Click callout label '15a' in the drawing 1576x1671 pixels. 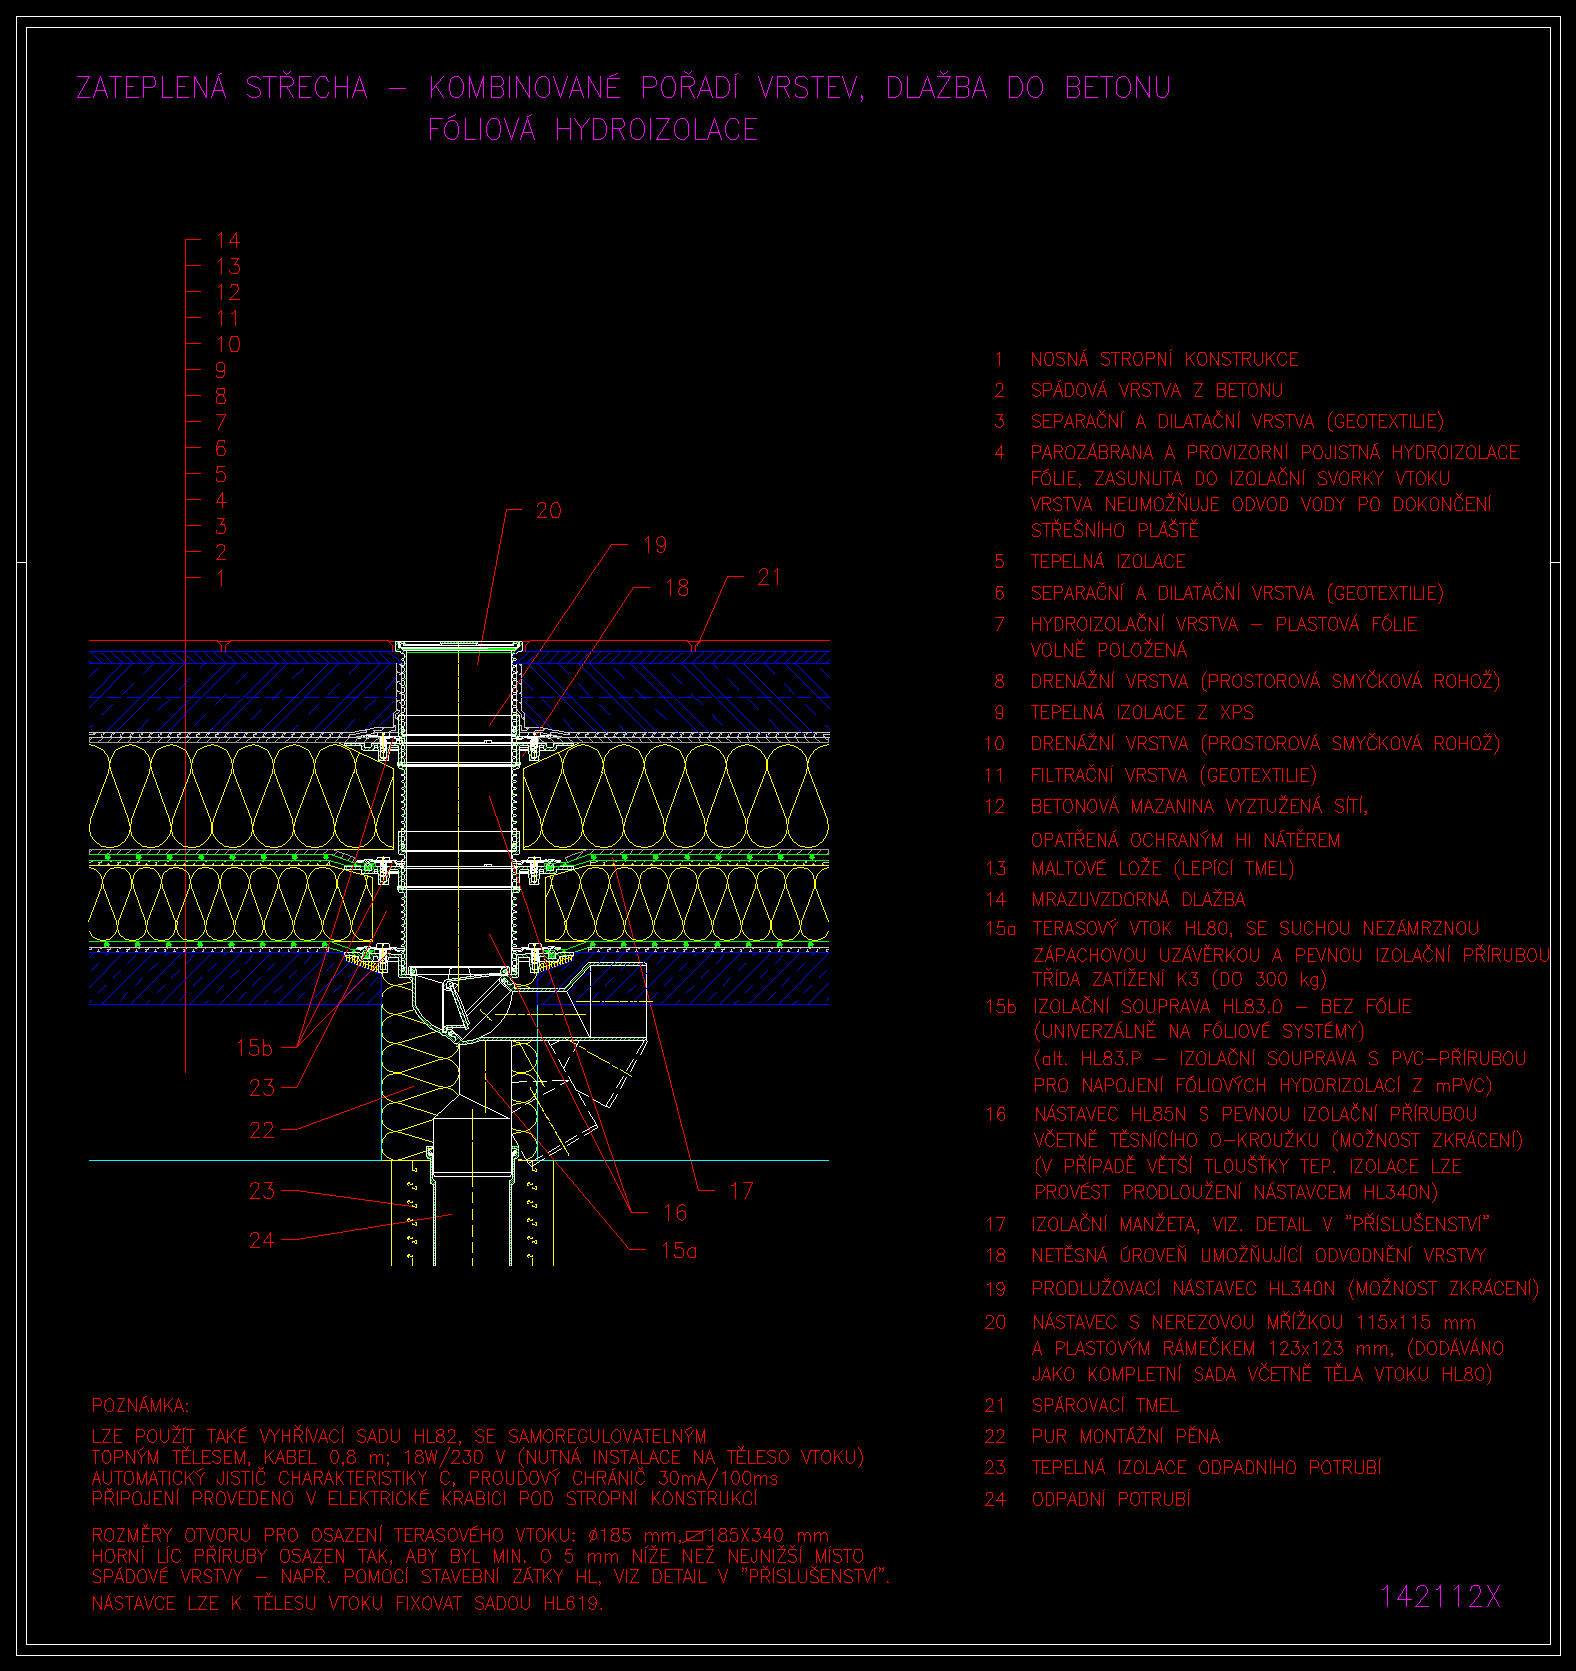(x=679, y=1251)
